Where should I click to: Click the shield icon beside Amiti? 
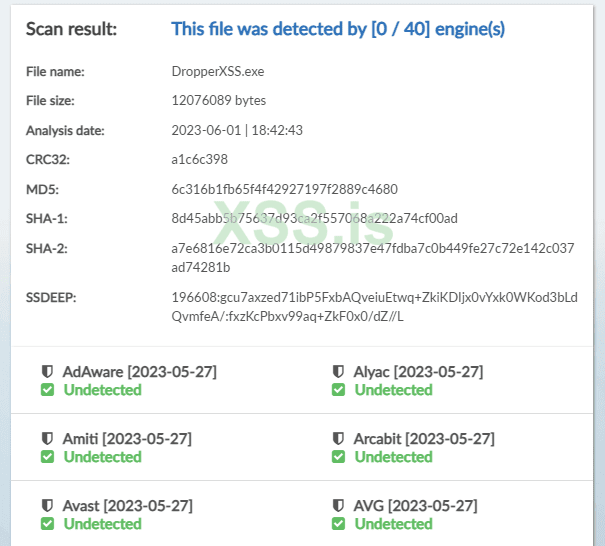pos(47,439)
